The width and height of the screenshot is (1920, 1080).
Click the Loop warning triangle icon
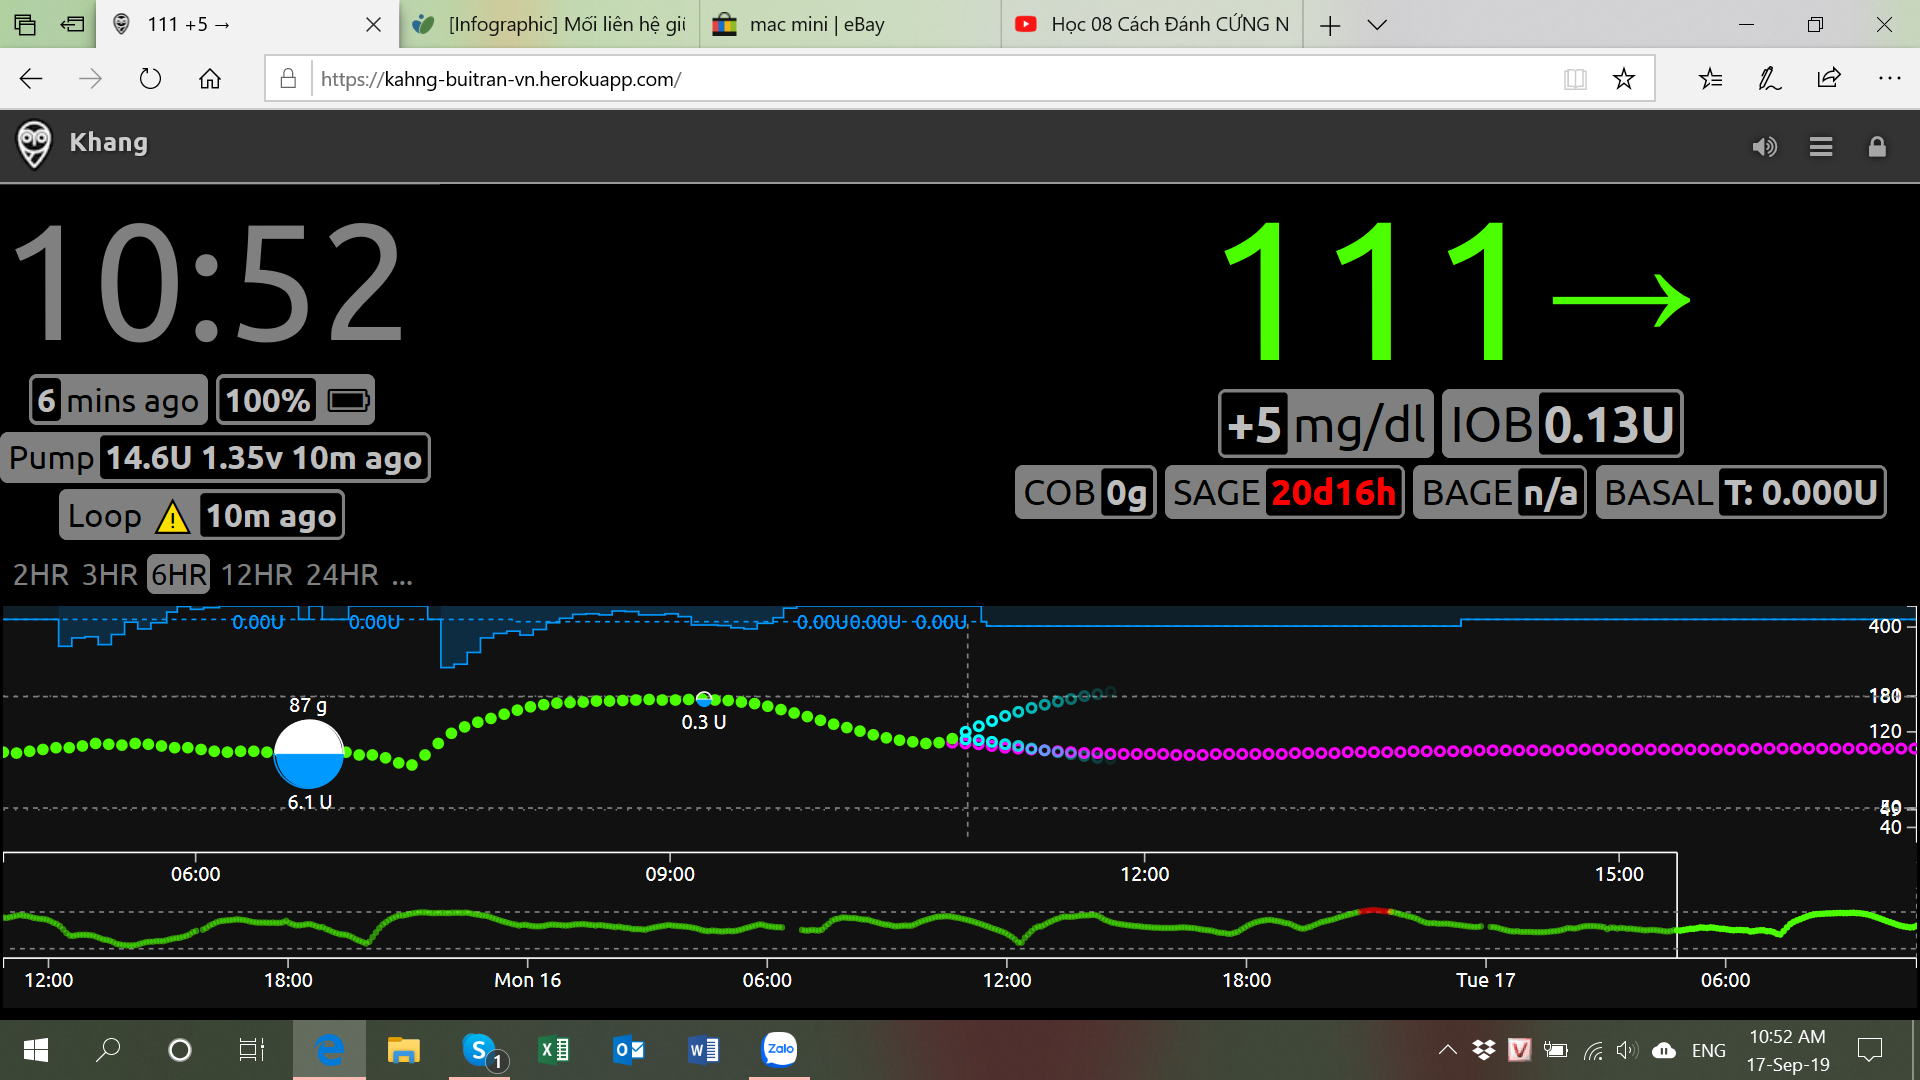pyautogui.click(x=172, y=517)
